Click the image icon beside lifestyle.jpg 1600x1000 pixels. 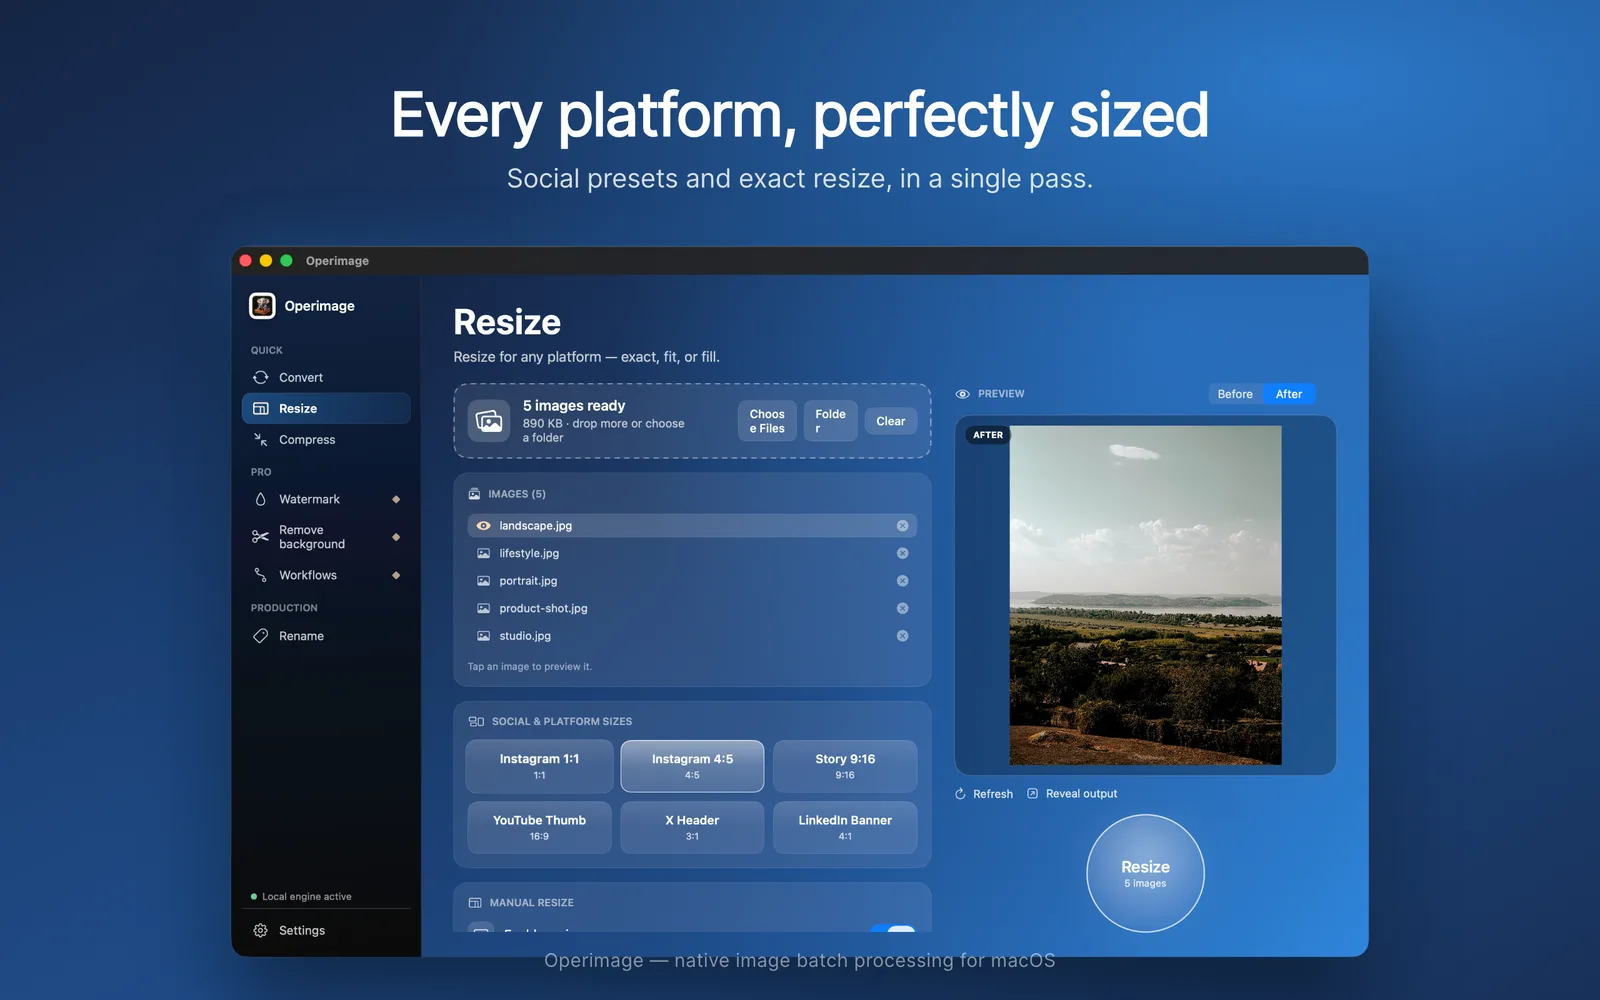[x=484, y=553]
